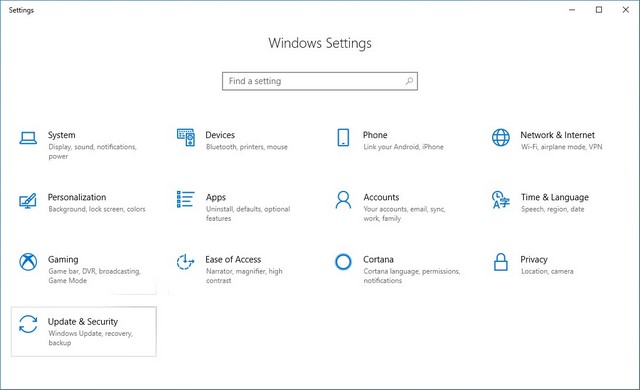640x390 pixels.
Task: Click the Cortana circle icon
Action: [343, 262]
